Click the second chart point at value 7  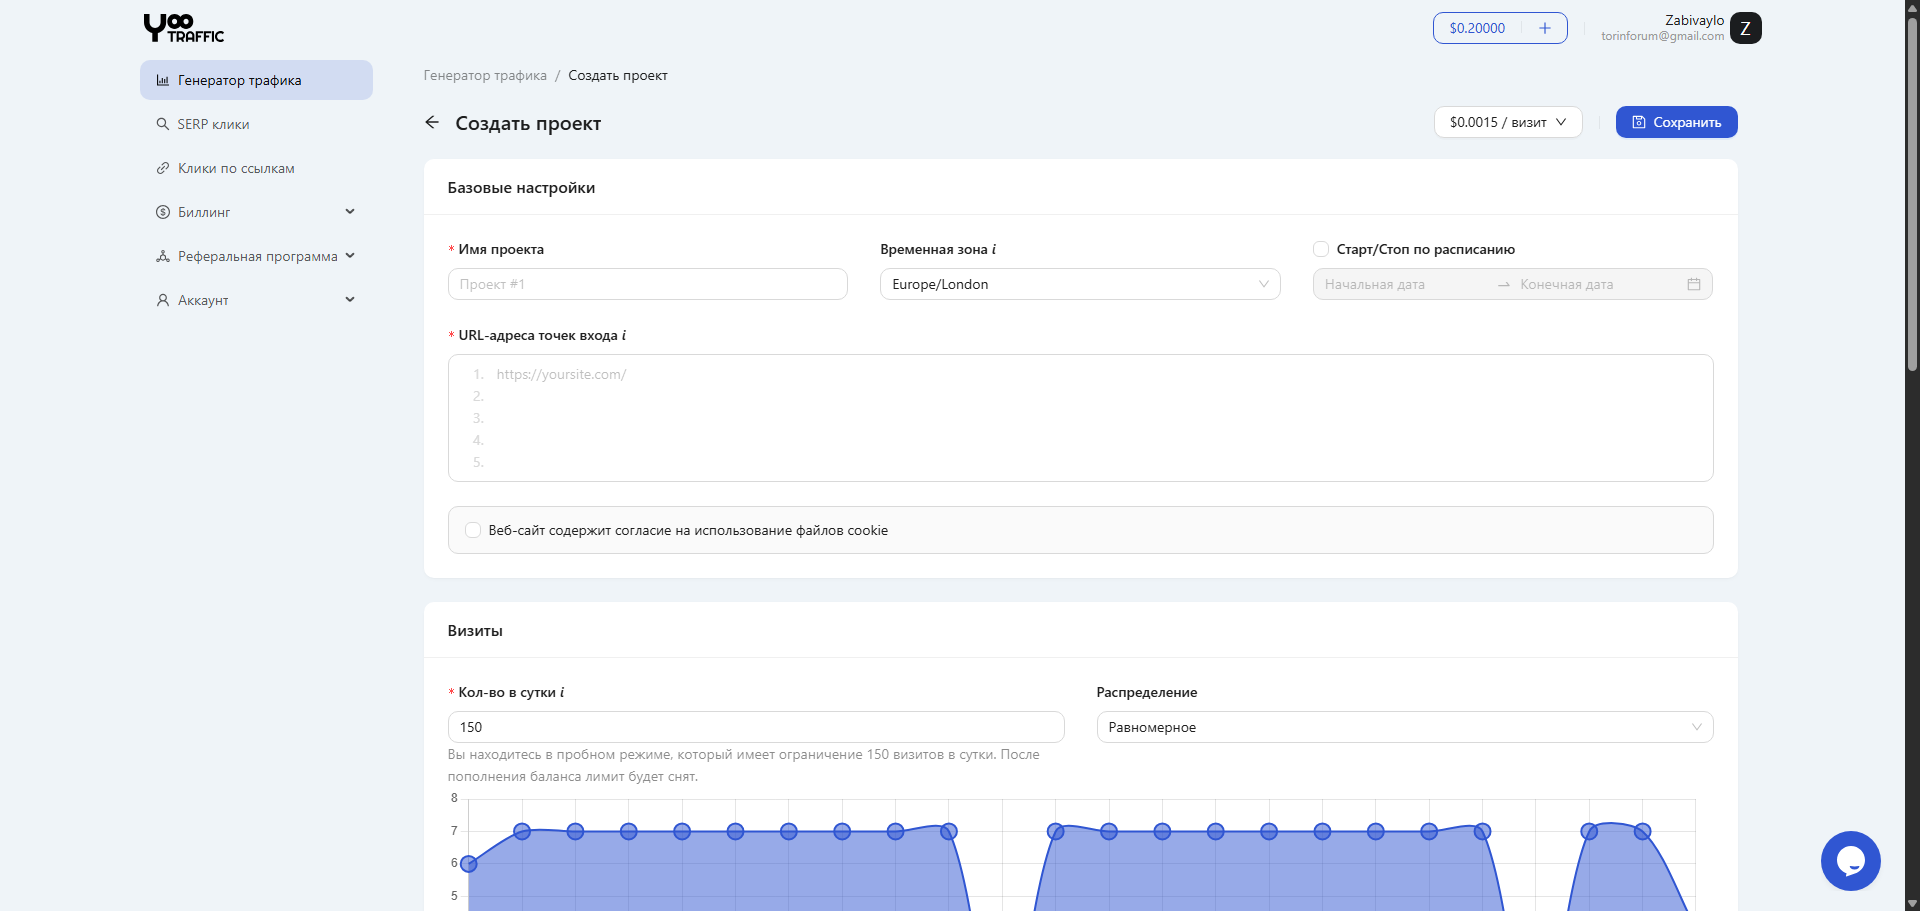point(522,831)
